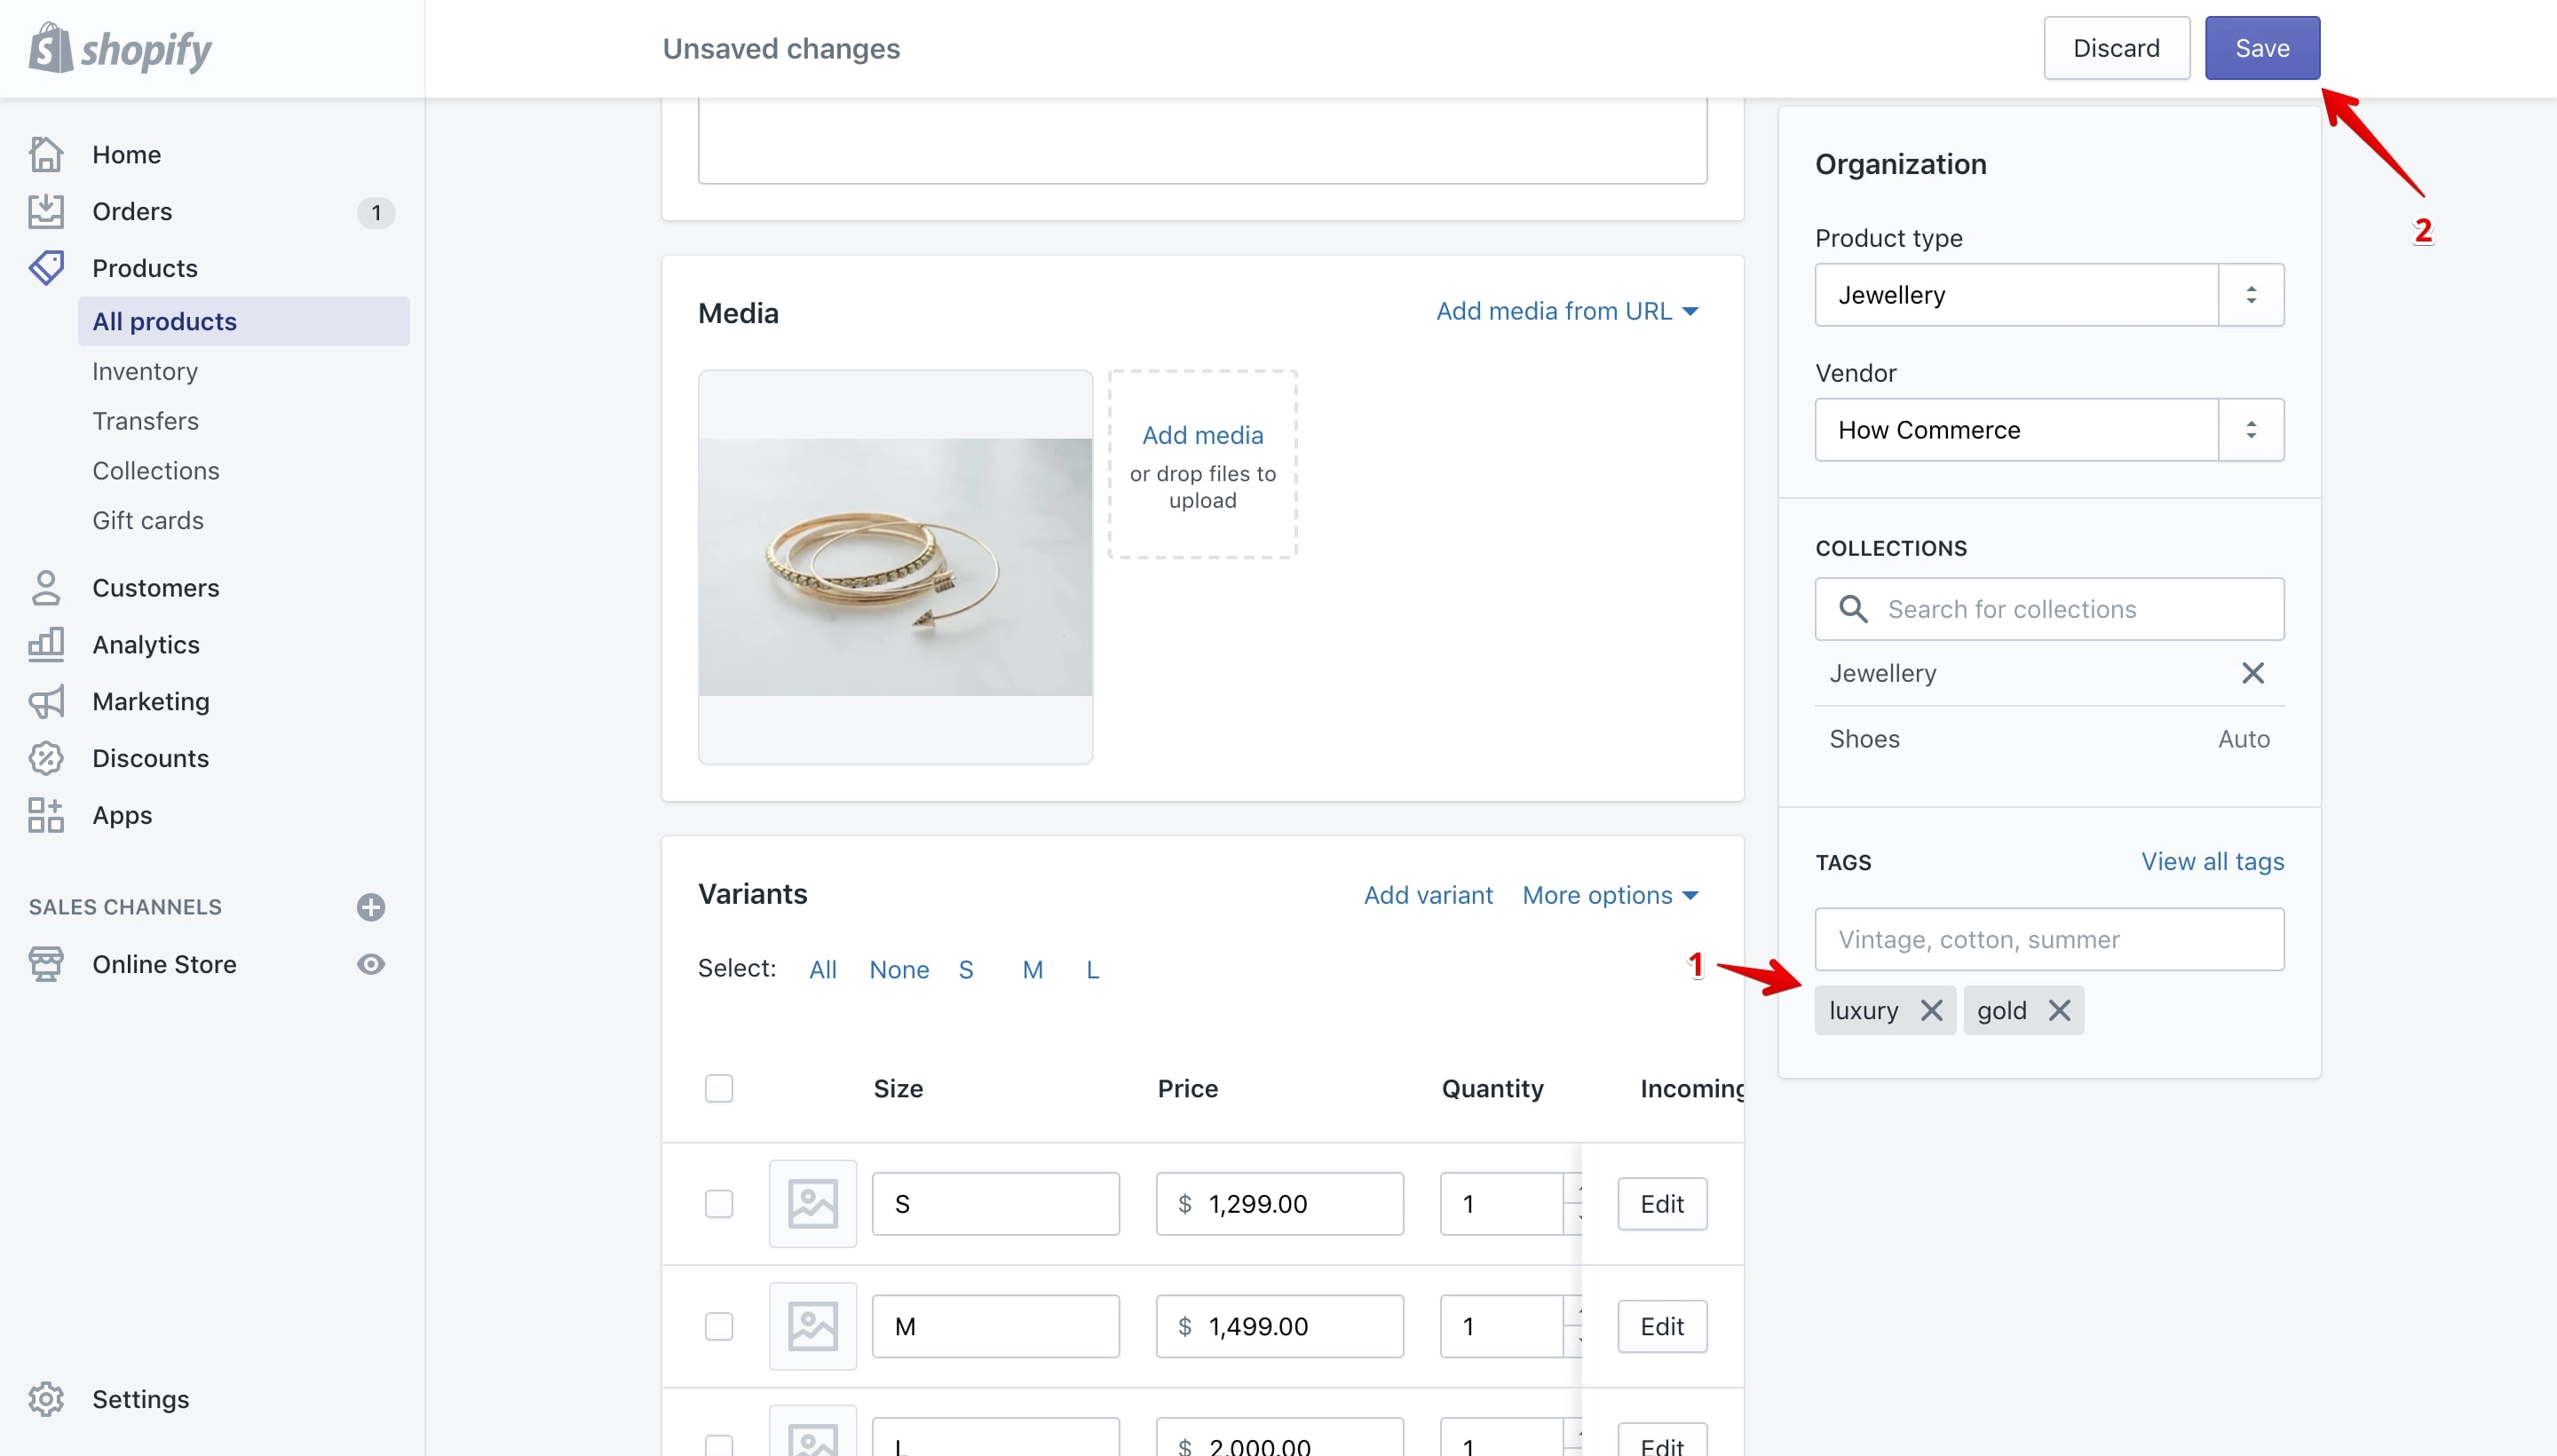This screenshot has height=1456, width=2557.
Task: Click the Products tag icon
Action: (46, 268)
